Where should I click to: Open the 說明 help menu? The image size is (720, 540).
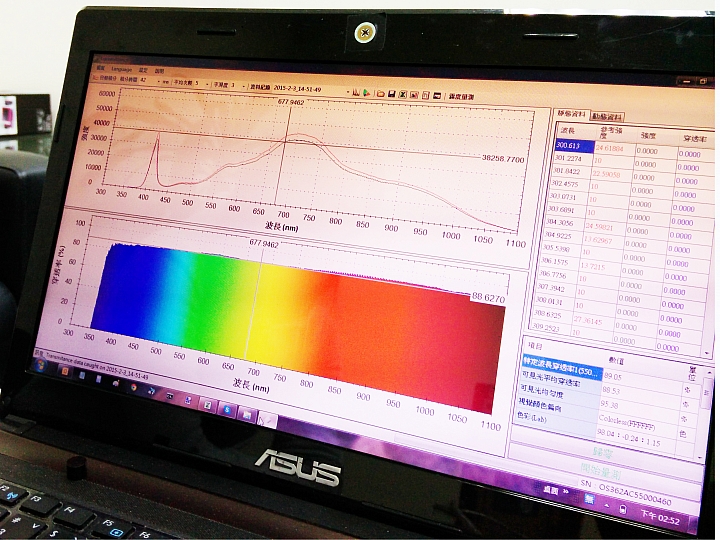[x=159, y=72]
